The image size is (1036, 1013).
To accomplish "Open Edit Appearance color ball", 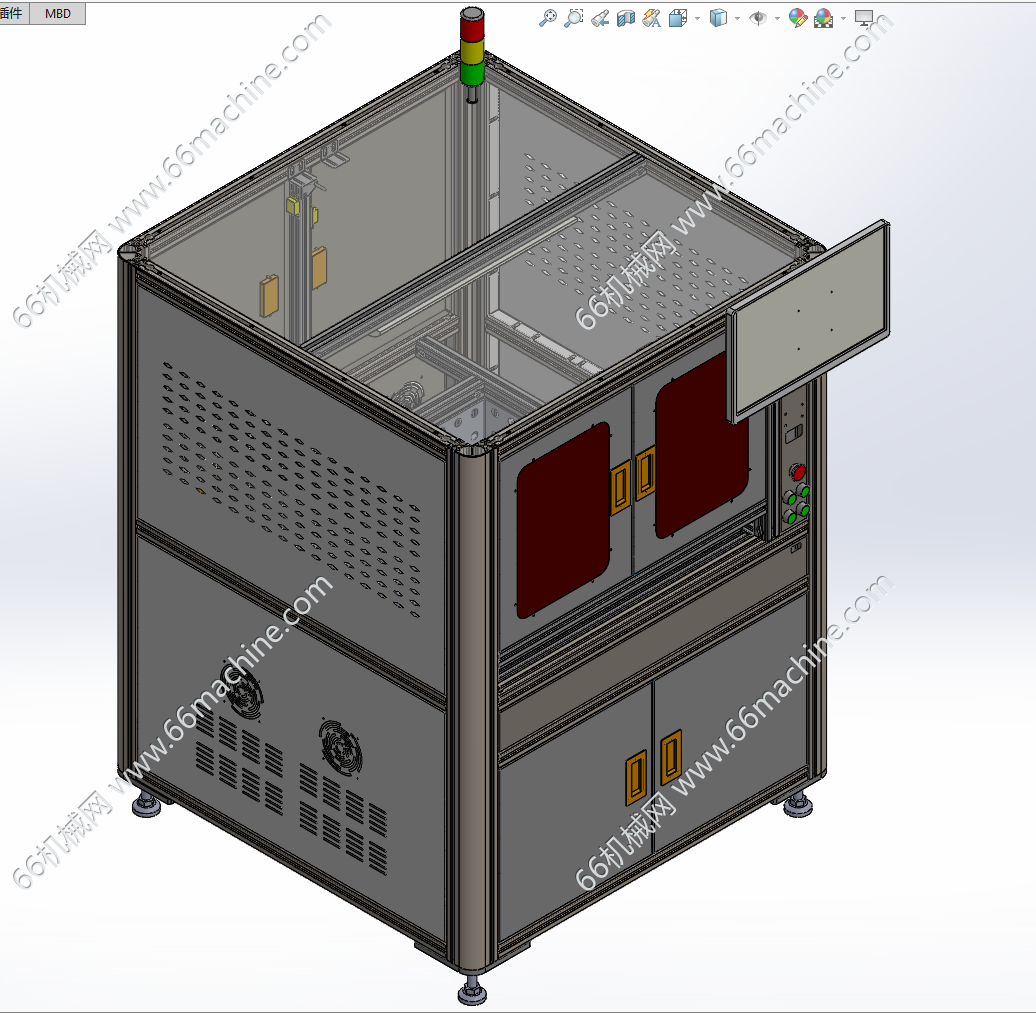I will pos(797,18).
